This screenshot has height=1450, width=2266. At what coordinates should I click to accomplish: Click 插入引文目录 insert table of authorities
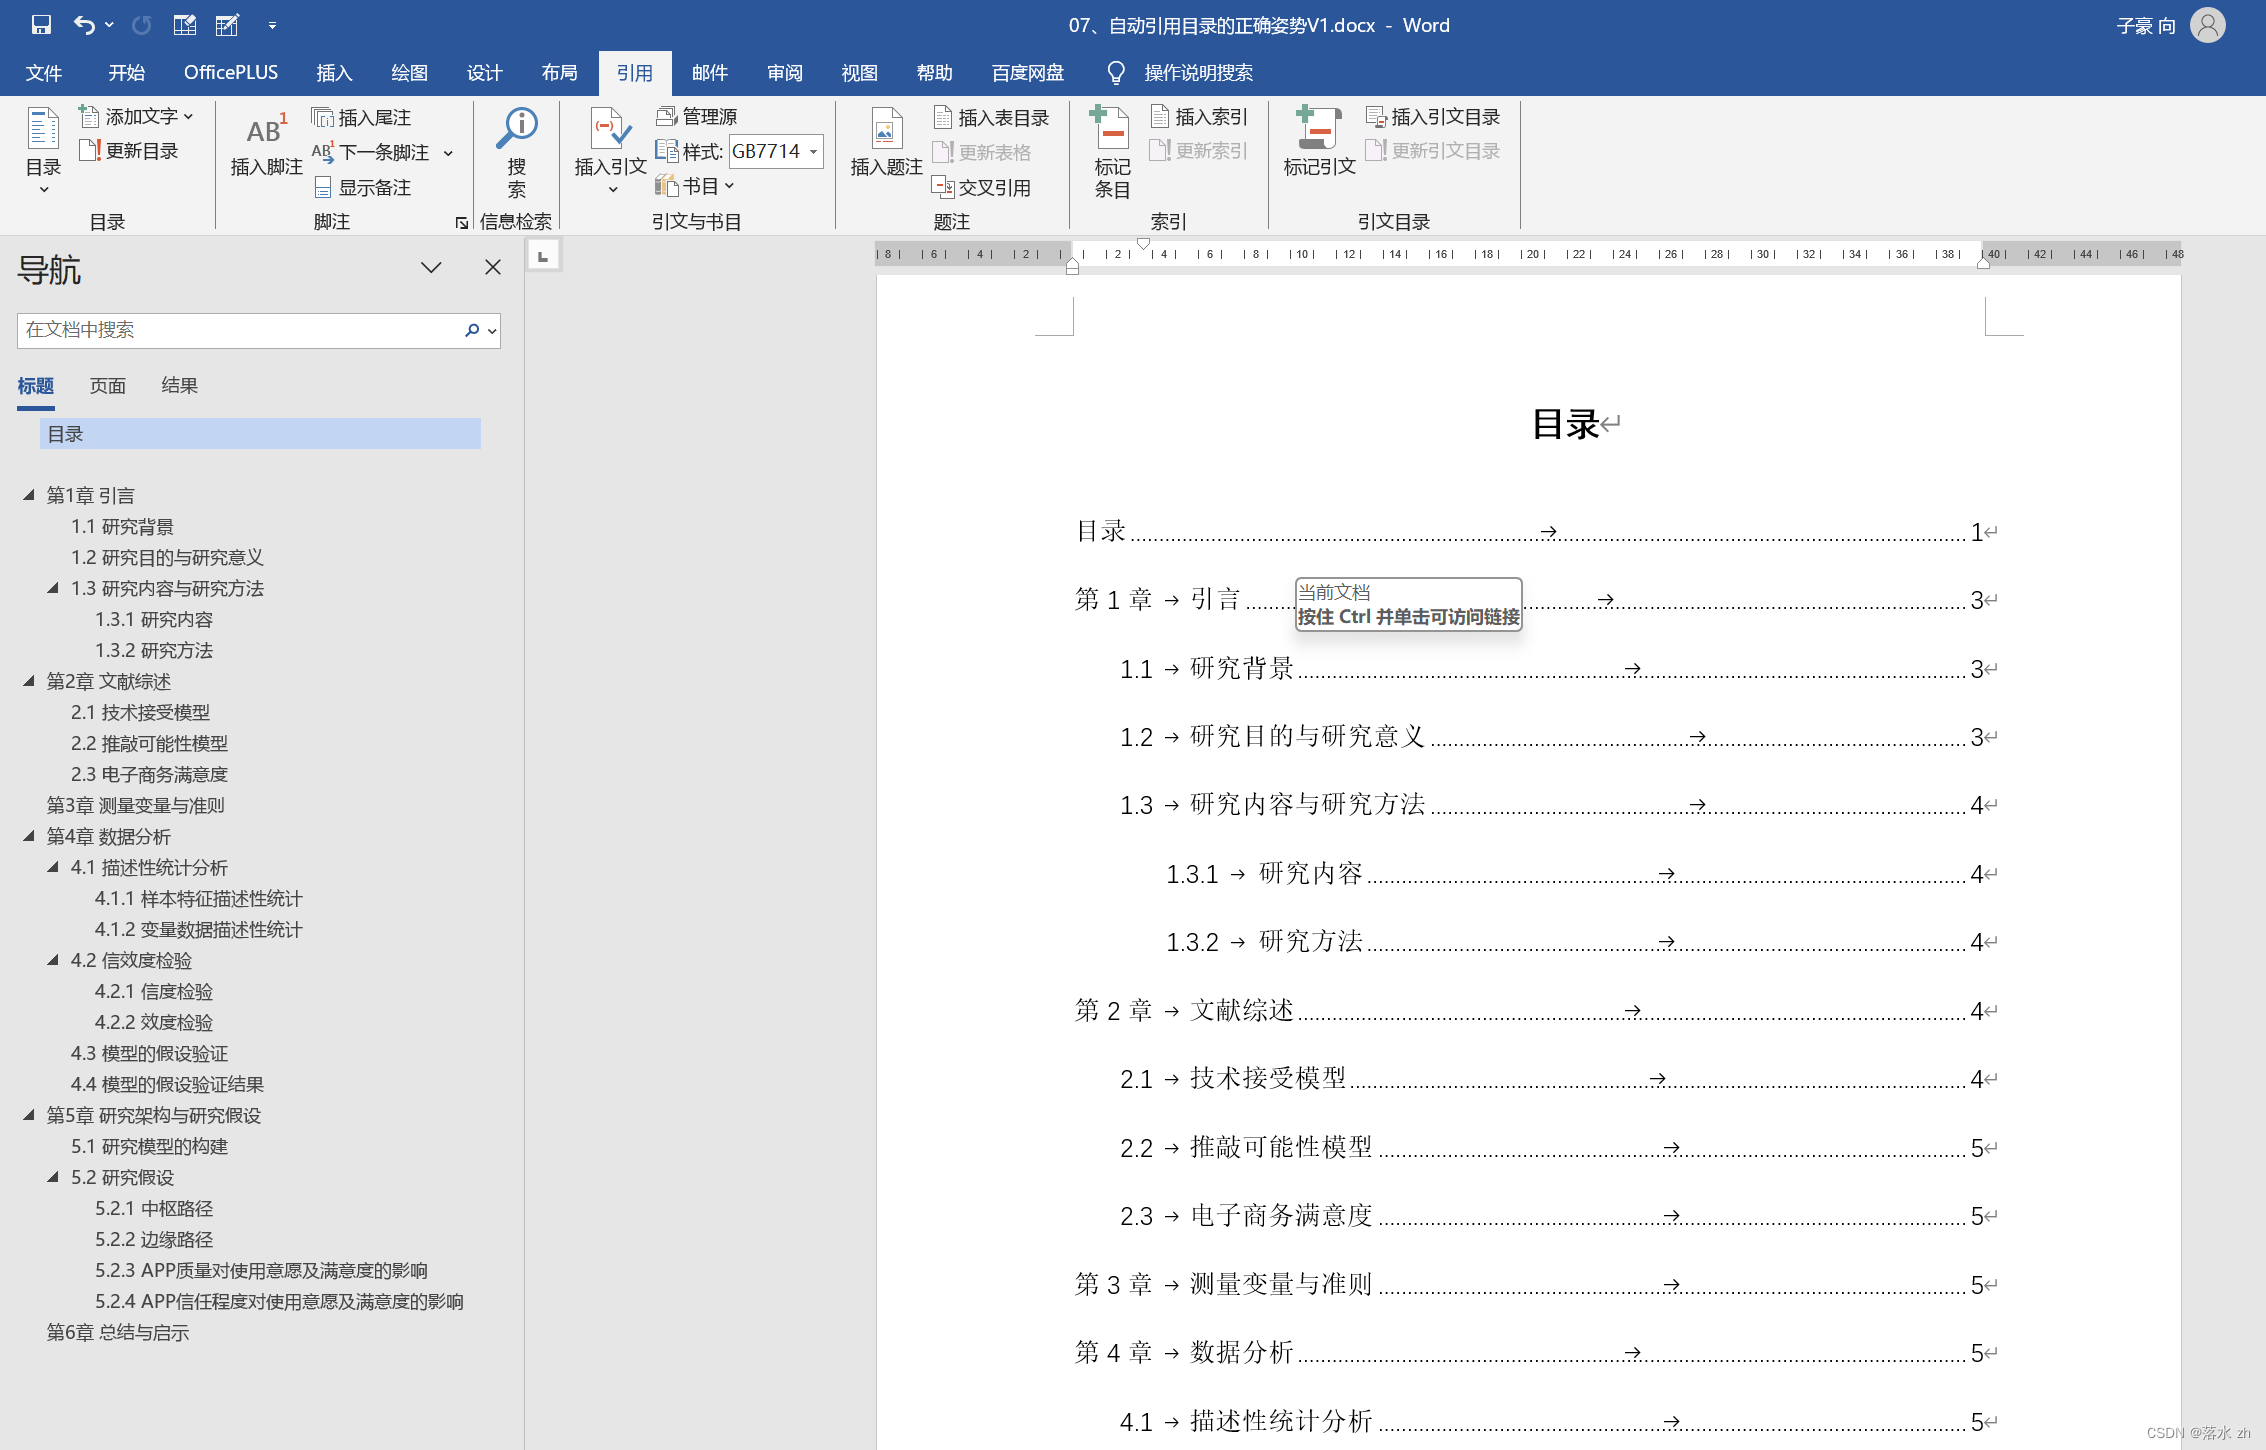(x=1433, y=117)
